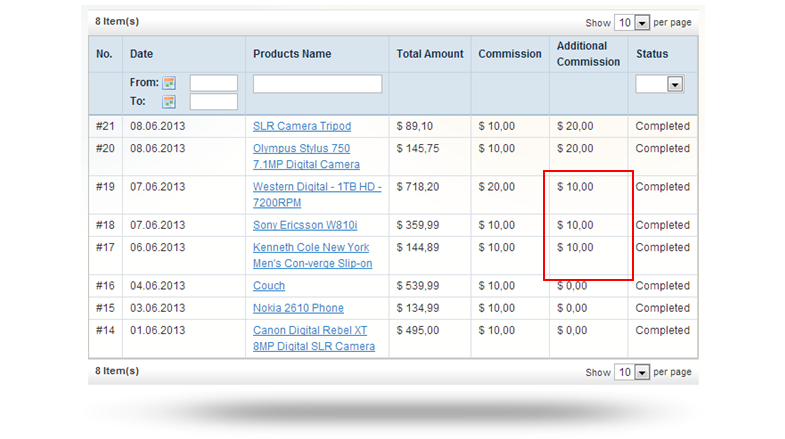Select the order number #18 cell
The width and height of the screenshot is (785, 439).
105,225
